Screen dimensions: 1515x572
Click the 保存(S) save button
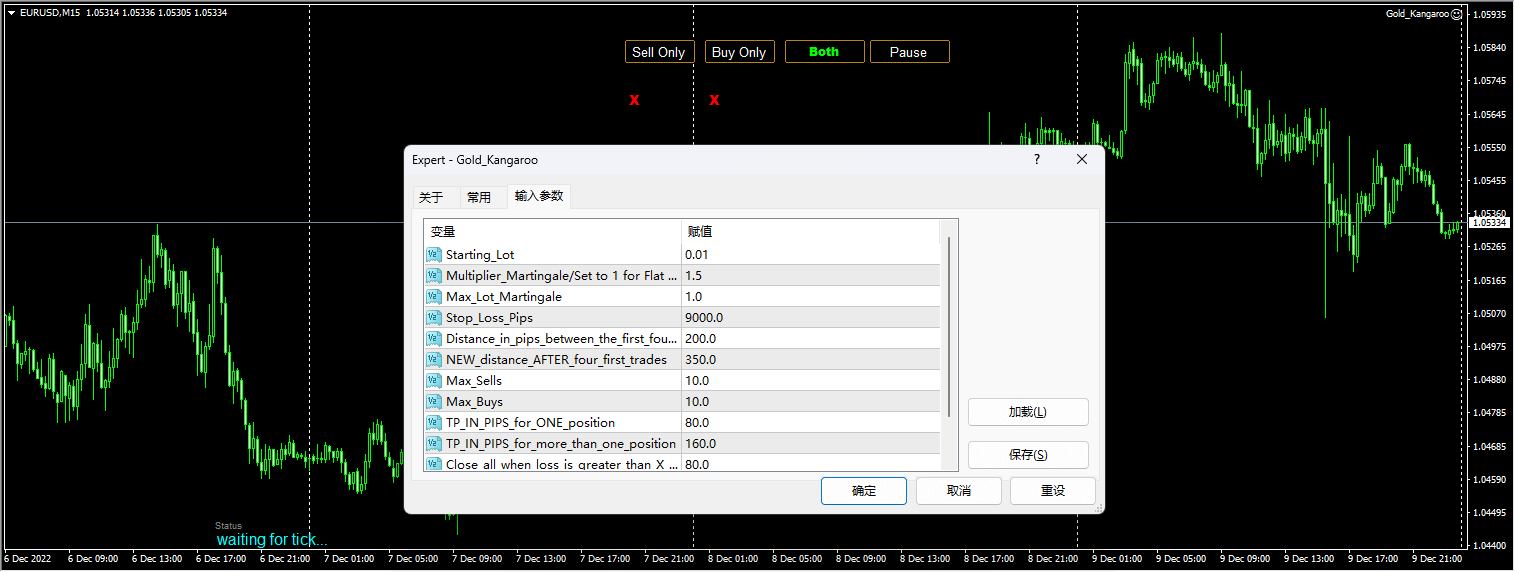[x=1027, y=455]
